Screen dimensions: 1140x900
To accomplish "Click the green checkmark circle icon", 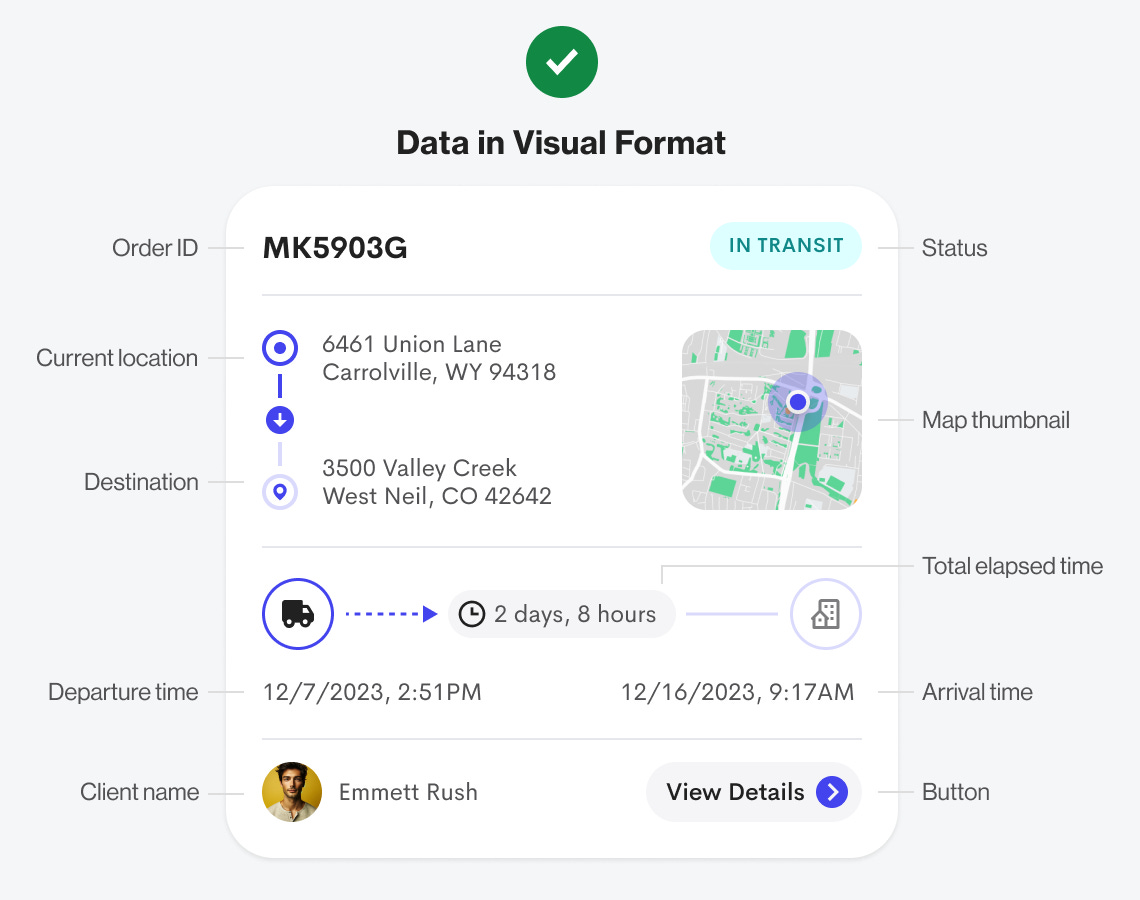I will (x=562, y=62).
